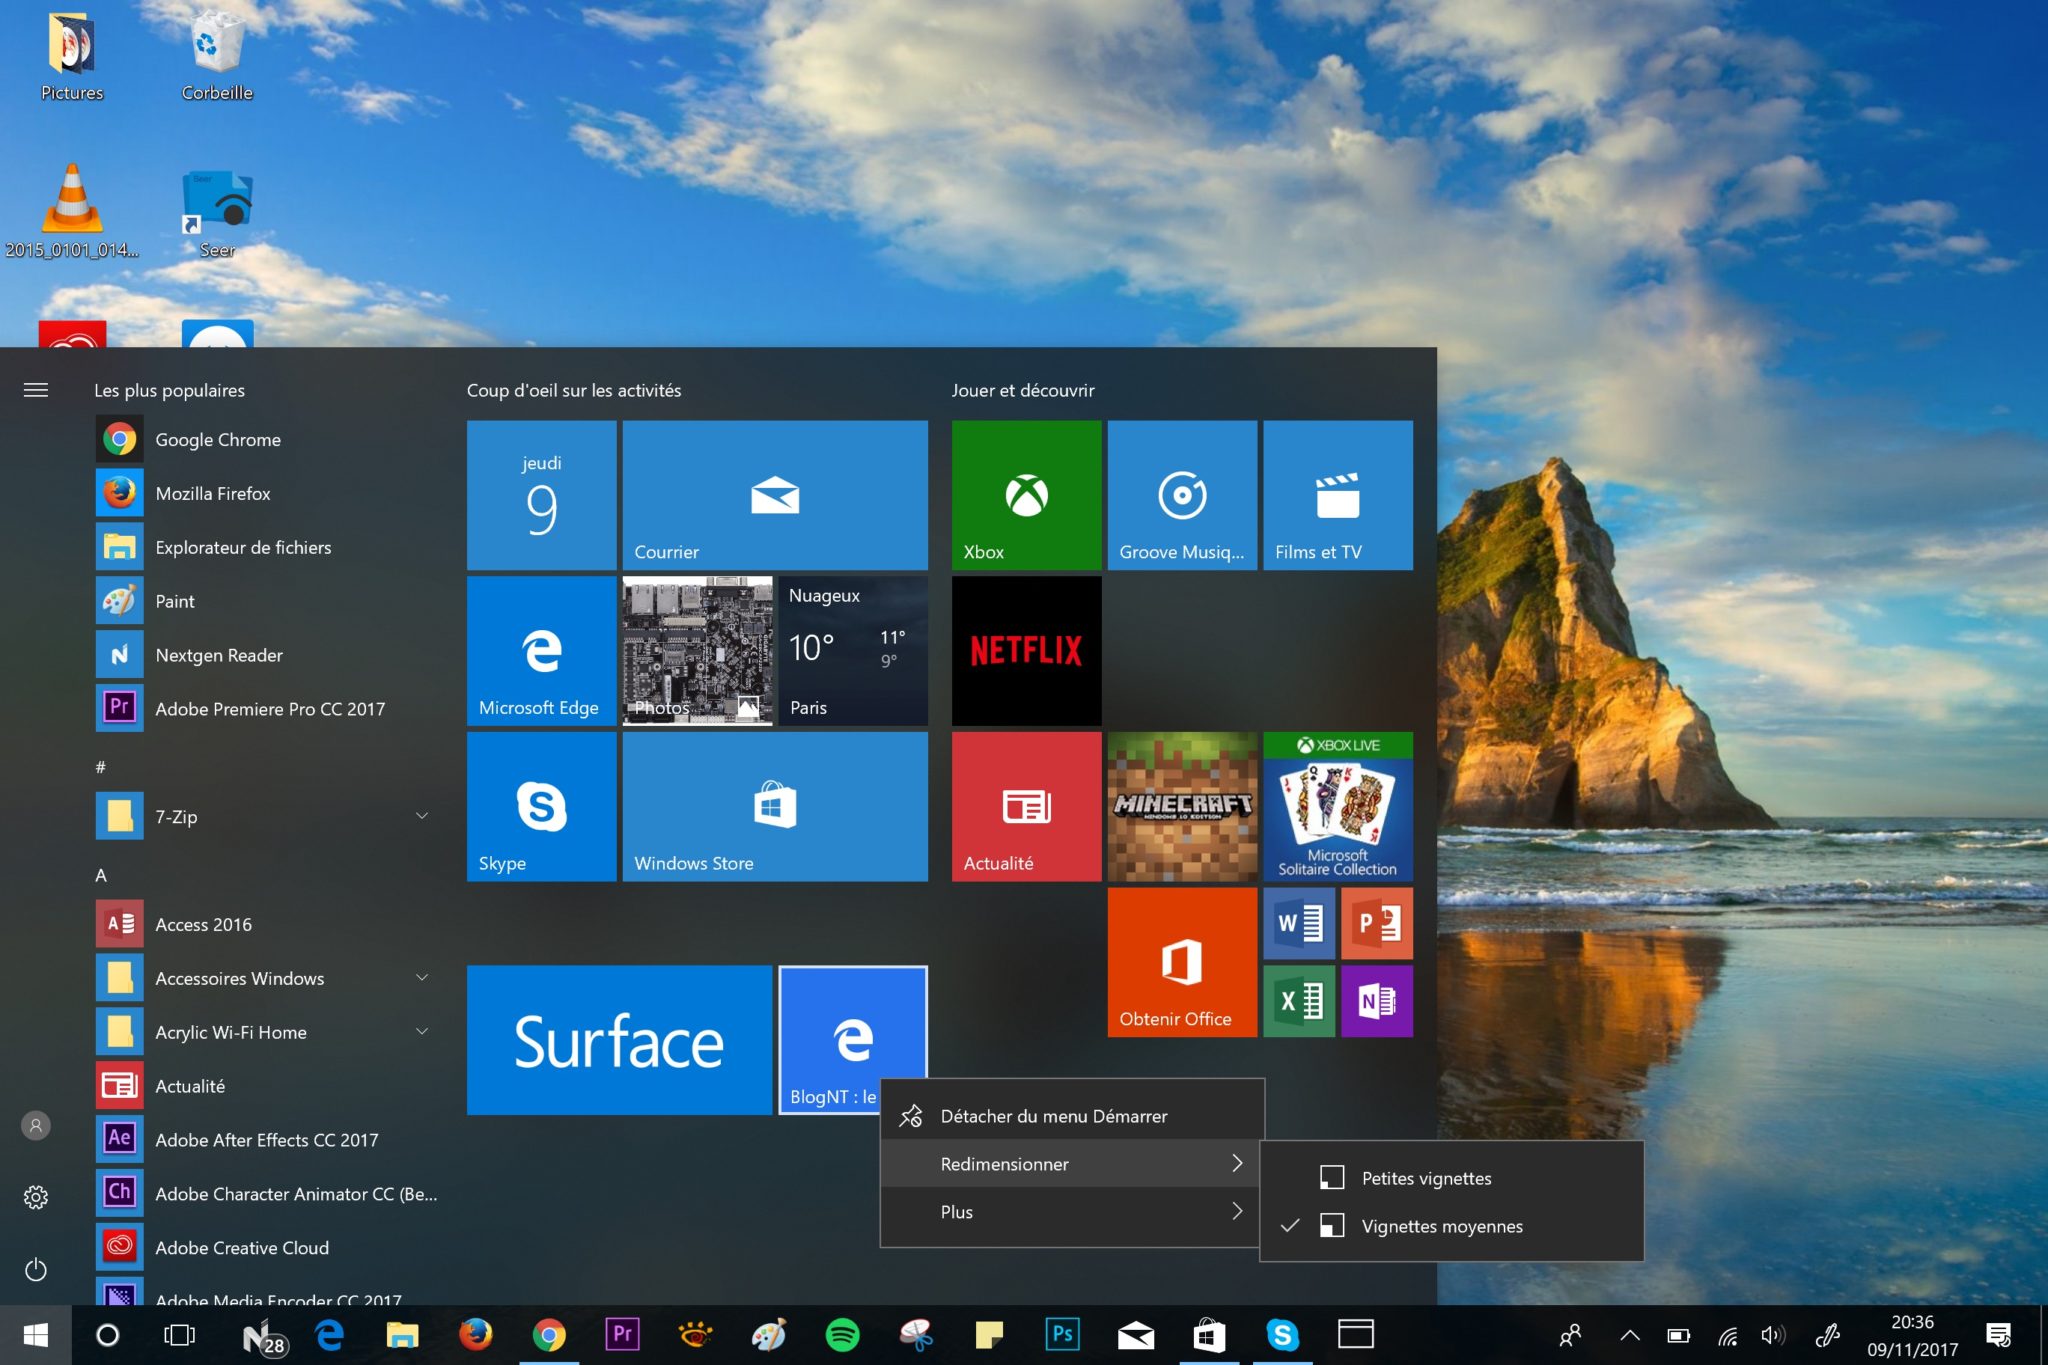Jump via the letter A index header
The height and width of the screenshot is (1365, 2048).
pos(101,875)
